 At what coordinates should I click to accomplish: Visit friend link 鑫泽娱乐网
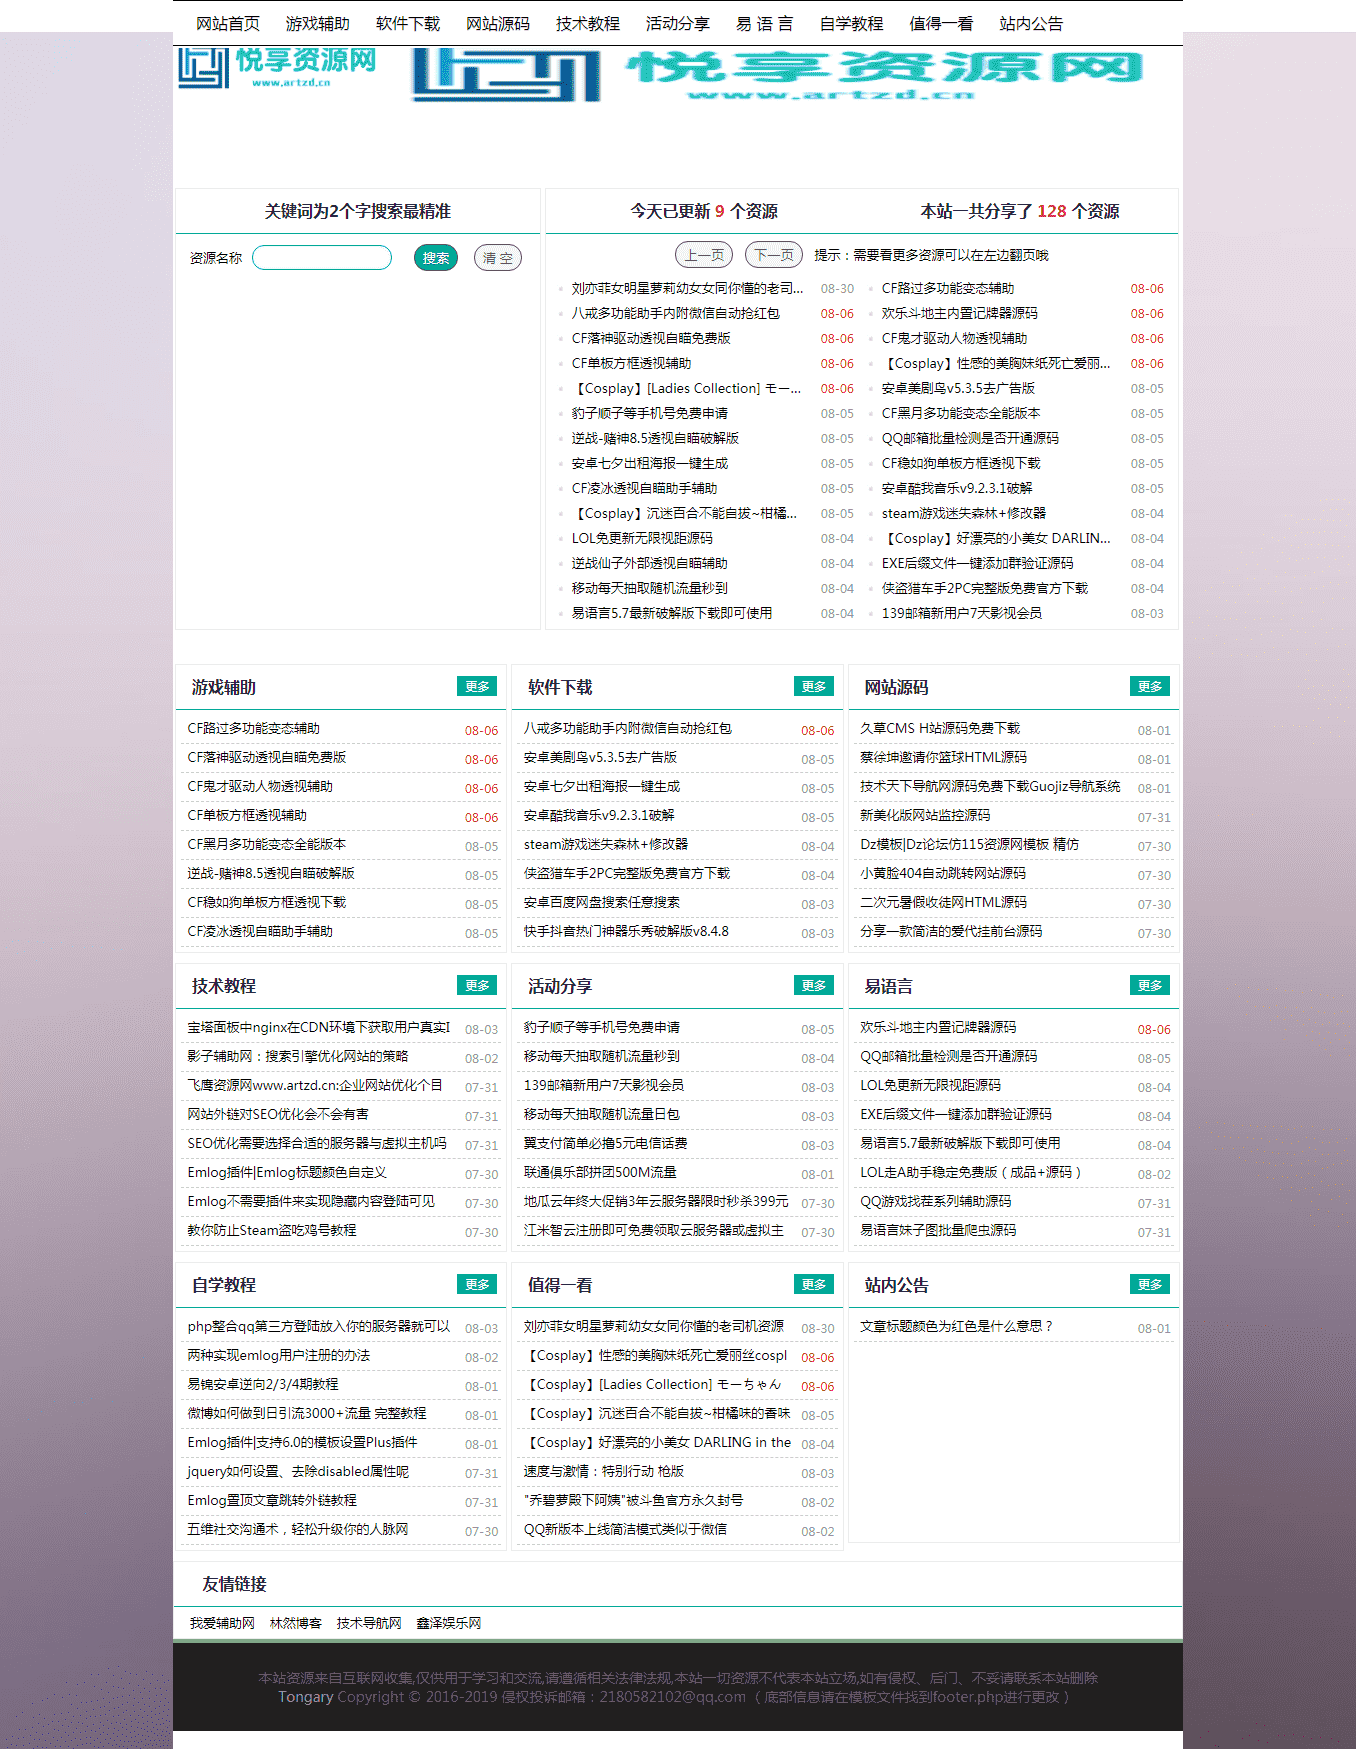click(x=449, y=1623)
